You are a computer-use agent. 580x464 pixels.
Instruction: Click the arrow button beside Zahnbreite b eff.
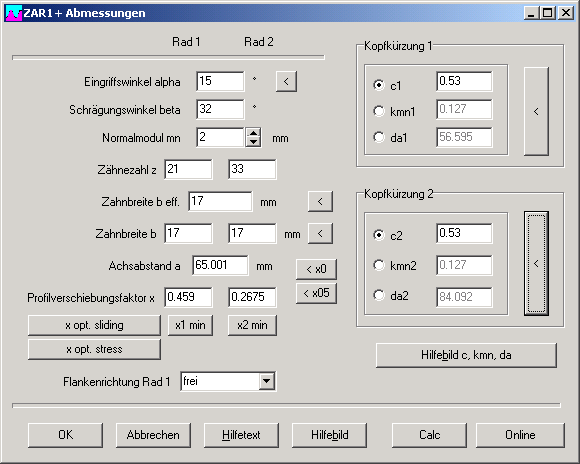pos(320,202)
